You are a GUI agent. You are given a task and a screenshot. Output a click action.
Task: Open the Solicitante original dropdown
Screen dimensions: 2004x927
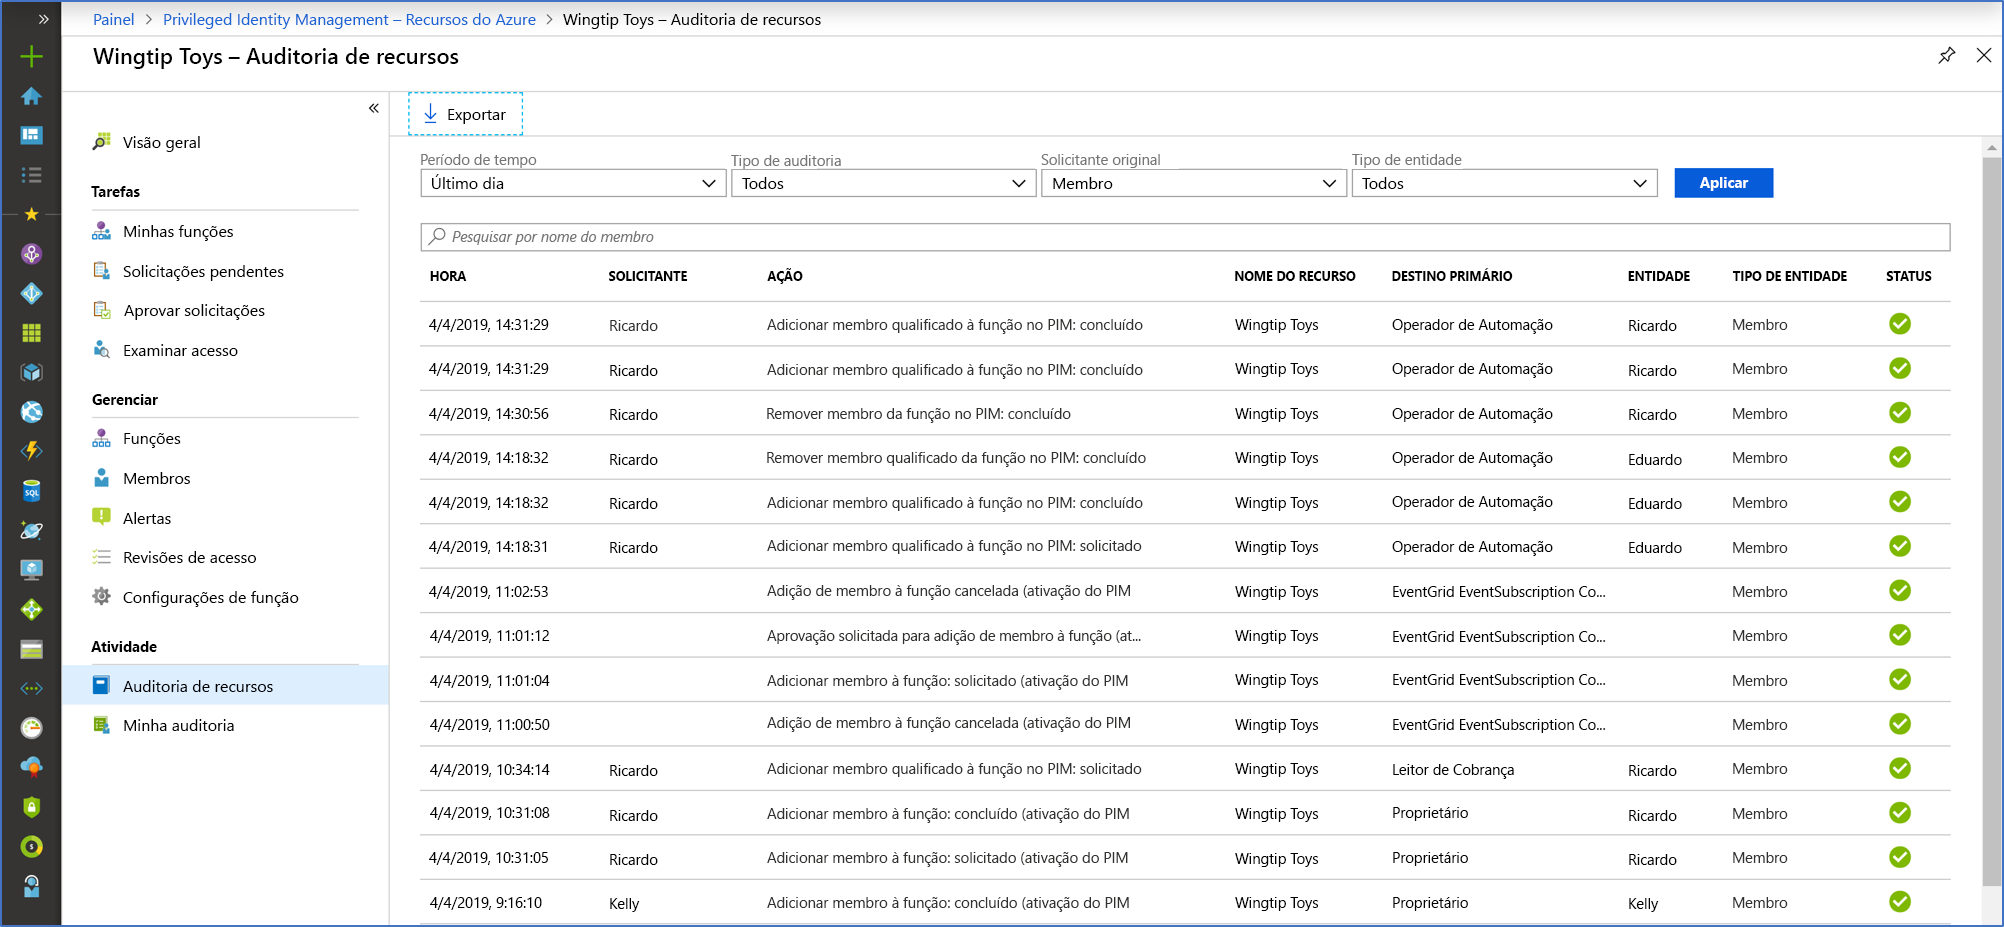[x=1193, y=183]
